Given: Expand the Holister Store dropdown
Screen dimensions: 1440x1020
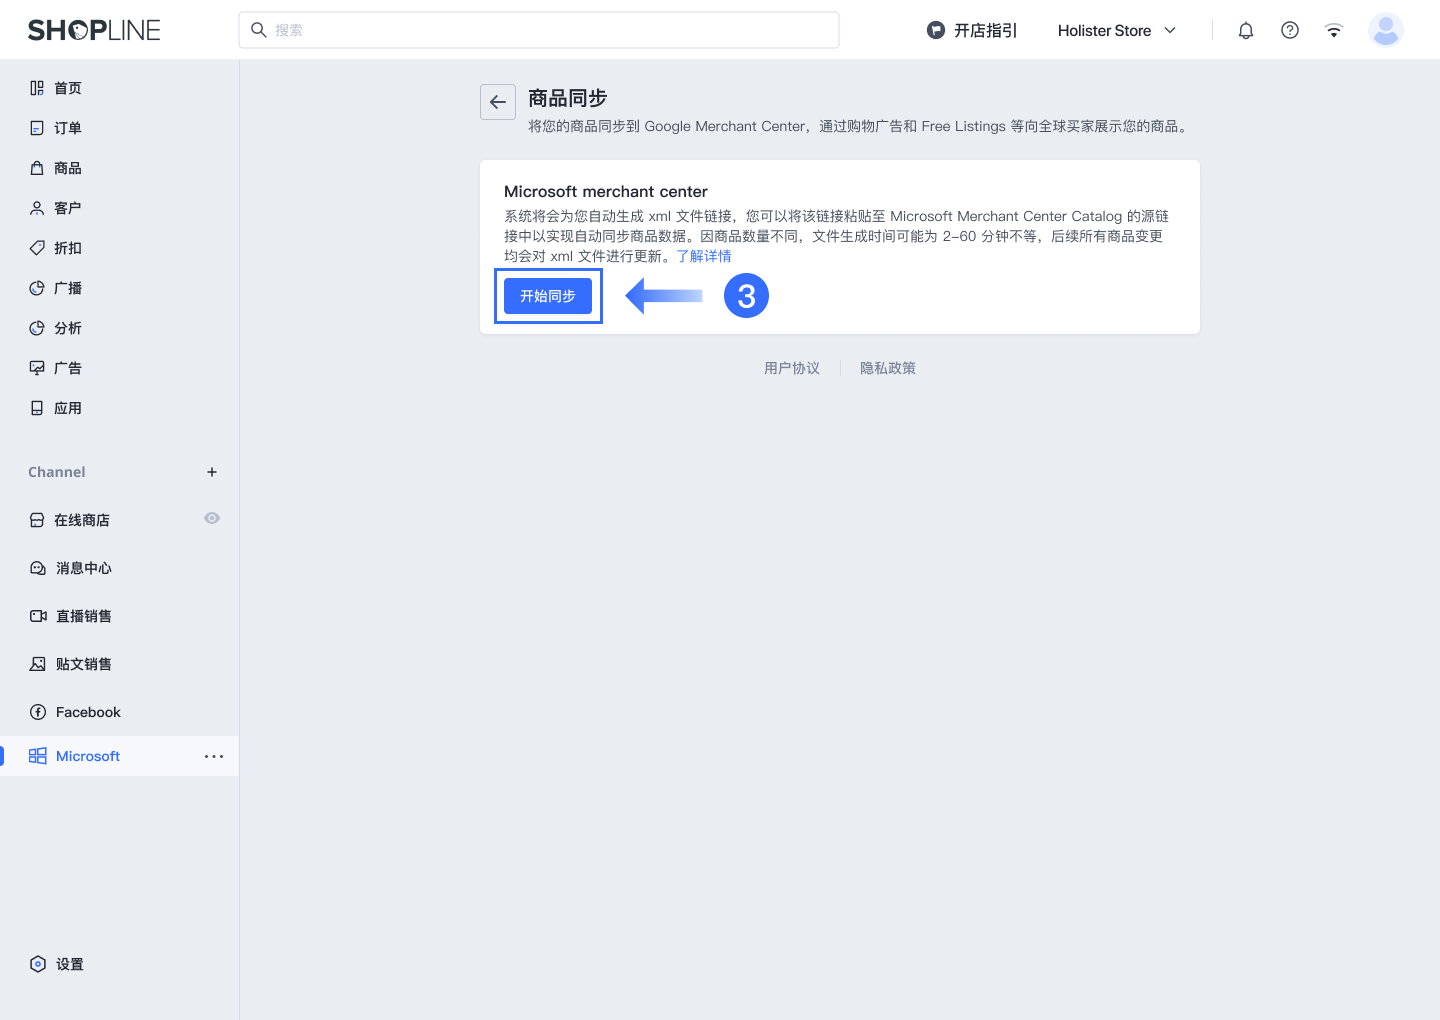Looking at the screenshot, I should (x=1117, y=30).
